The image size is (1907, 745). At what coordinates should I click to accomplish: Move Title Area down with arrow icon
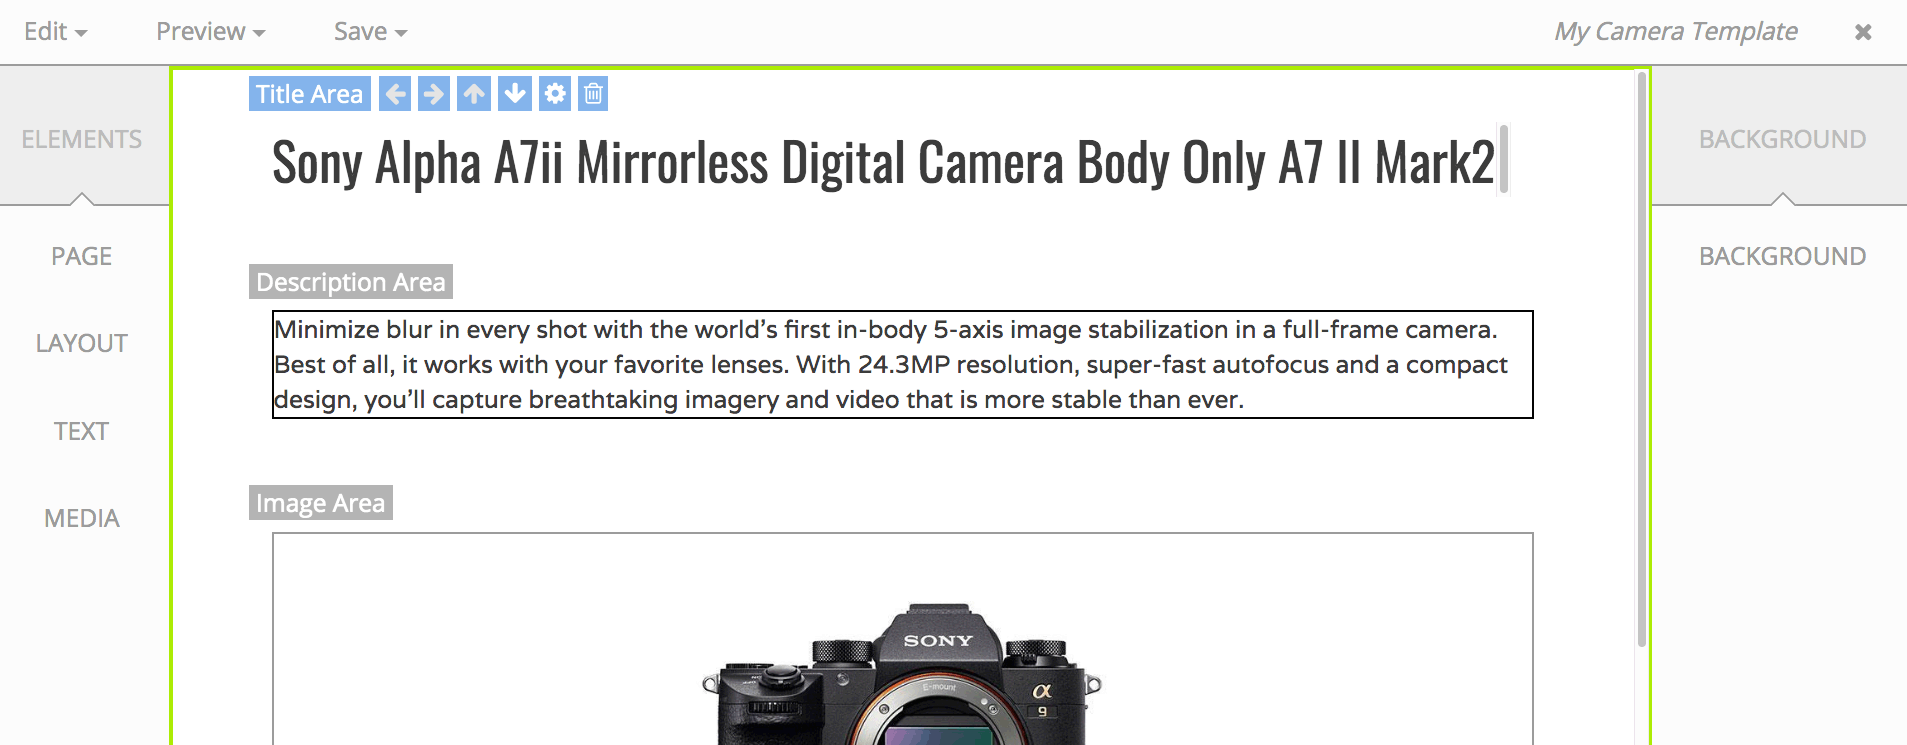[x=515, y=94]
